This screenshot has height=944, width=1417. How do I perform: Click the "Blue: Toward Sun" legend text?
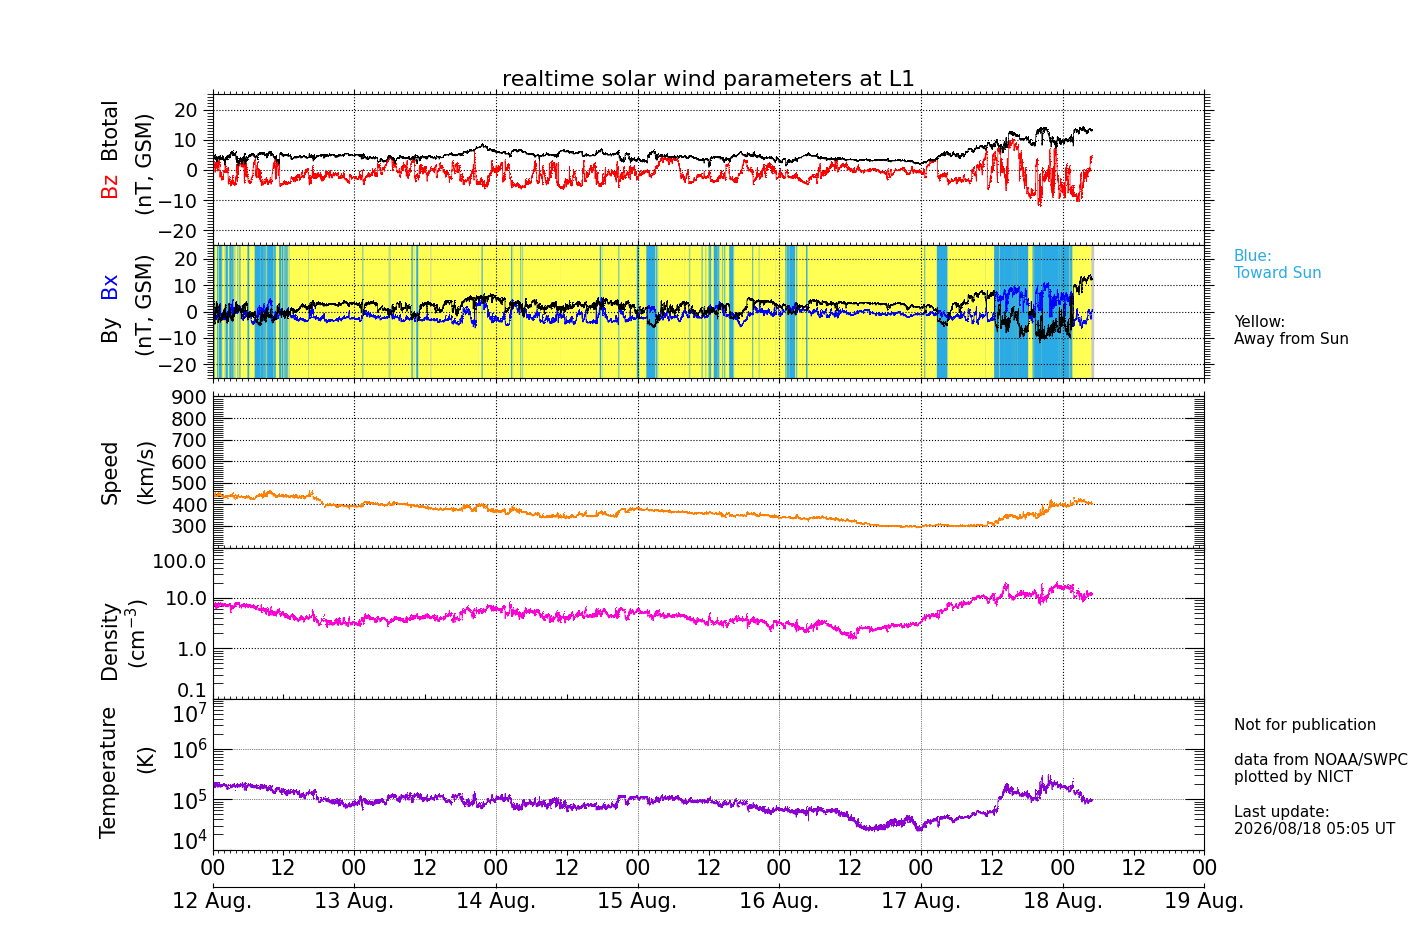click(x=1277, y=264)
